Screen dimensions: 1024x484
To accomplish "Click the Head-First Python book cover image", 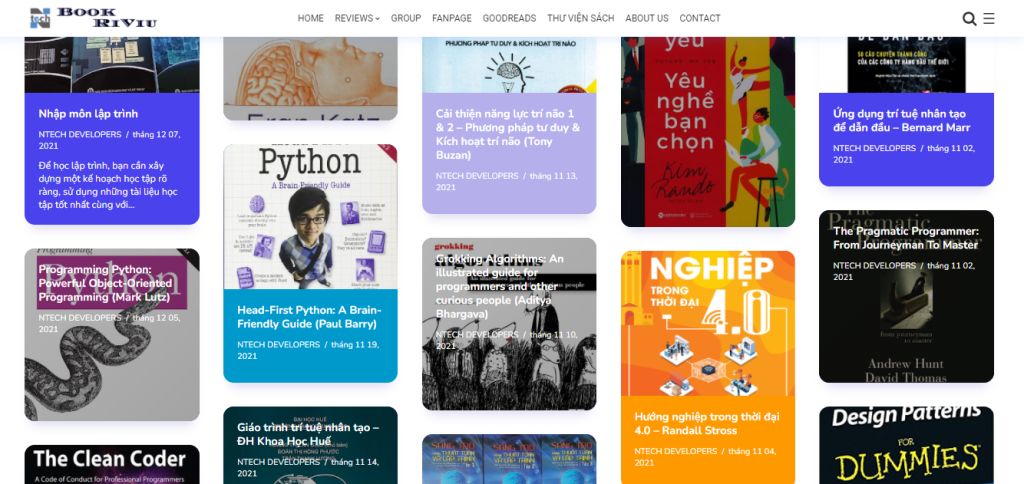I will (x=310, y=217).
